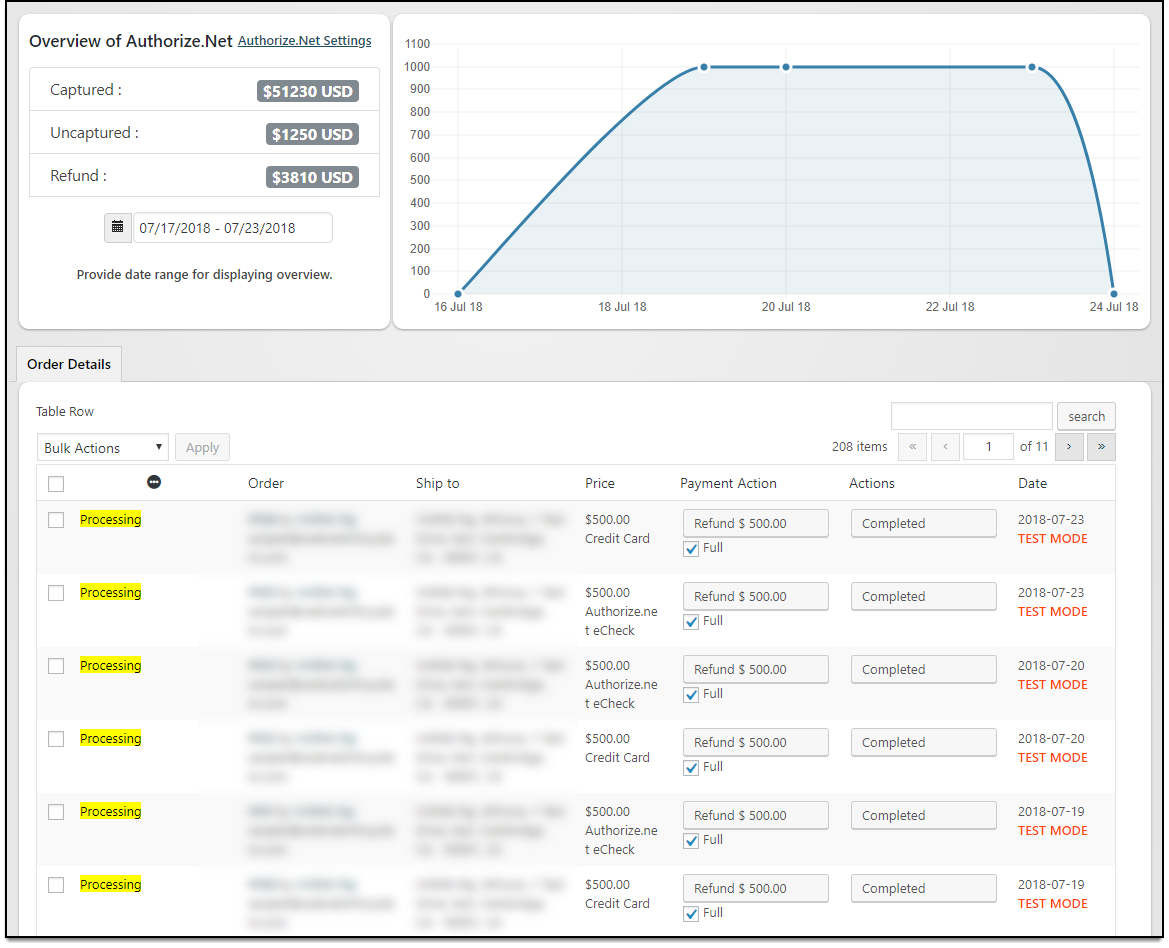The width and height of the screenshot is (1169, 948).
Task: Select the first 2018-07-23 Credit Card order
Action: [56, 519]
